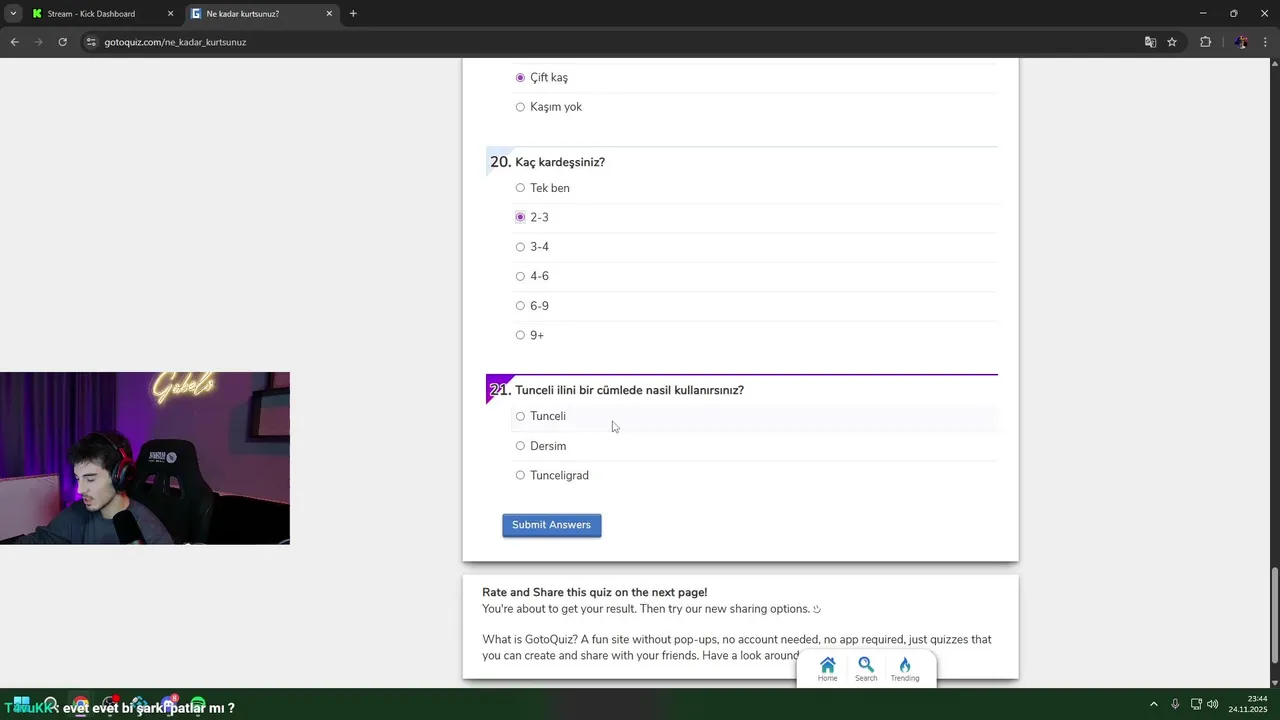Open GotoQuiz Search icon
This screenshot has width=1280, height=720.
pyautogui.click(x=866, y=670)
